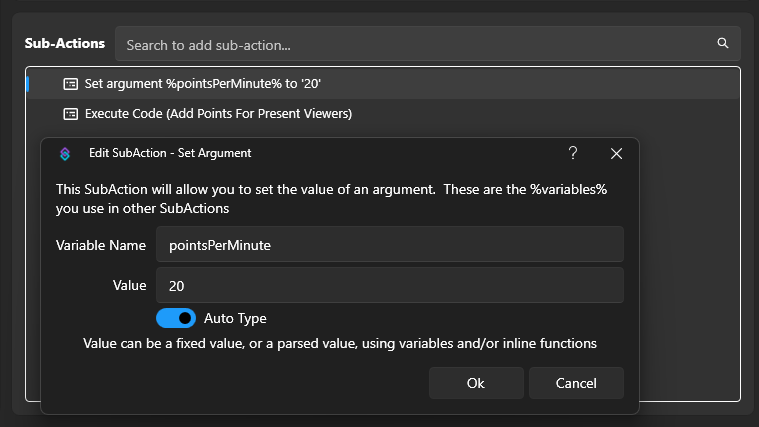Click the Value label beside the input

[129, 285]
